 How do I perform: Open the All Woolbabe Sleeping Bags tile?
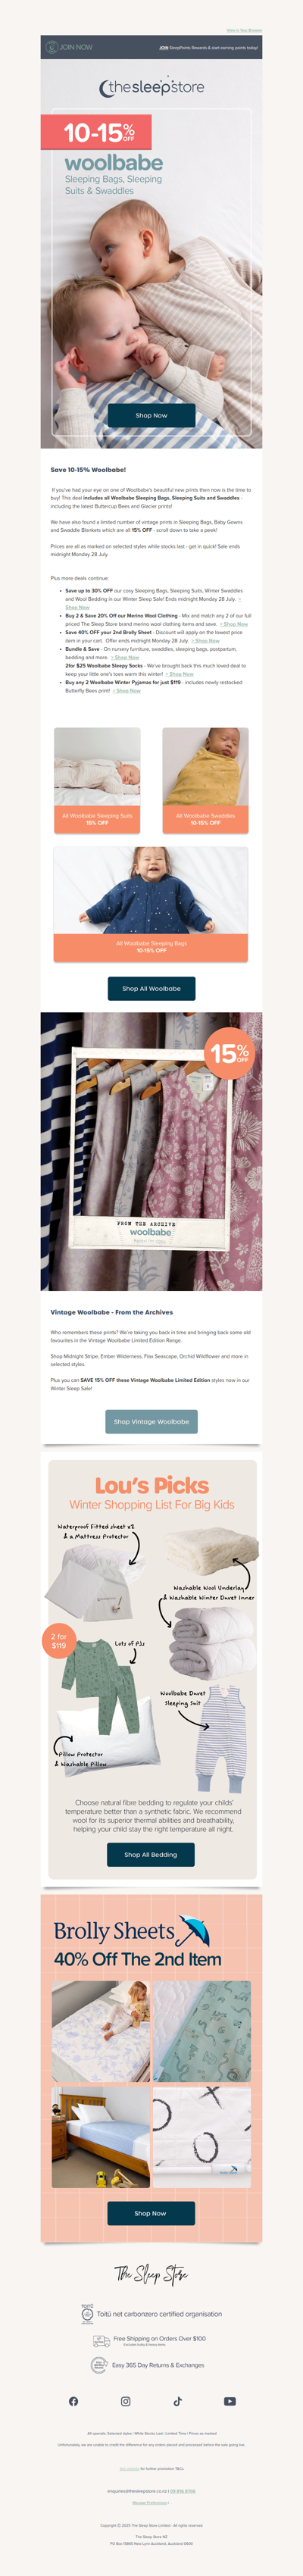tap(151, 905)
